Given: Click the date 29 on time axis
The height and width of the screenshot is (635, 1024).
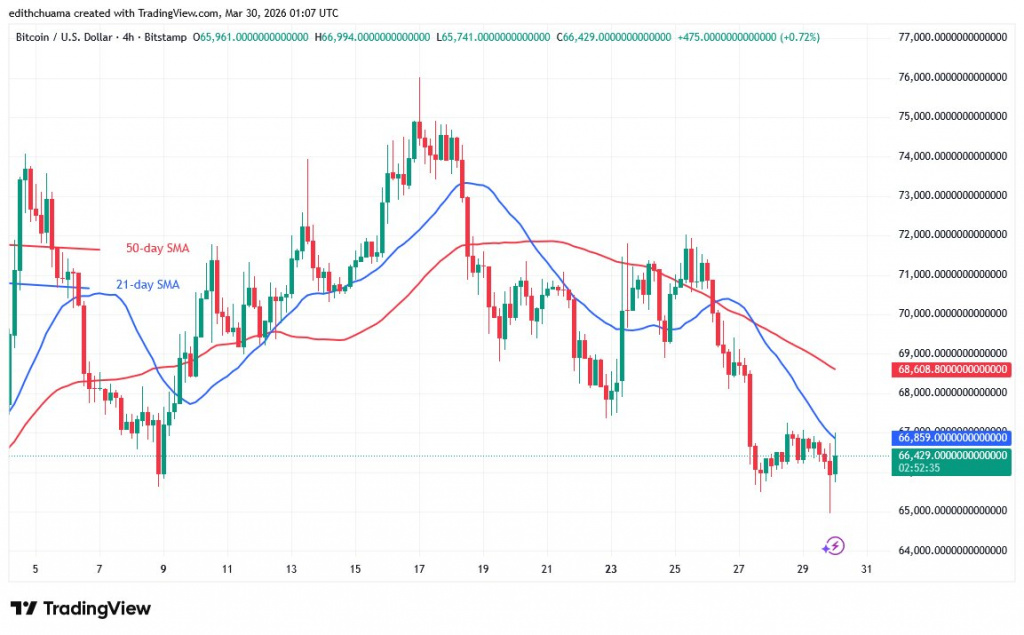Looking at the screenshot, I should coord(802,568).
